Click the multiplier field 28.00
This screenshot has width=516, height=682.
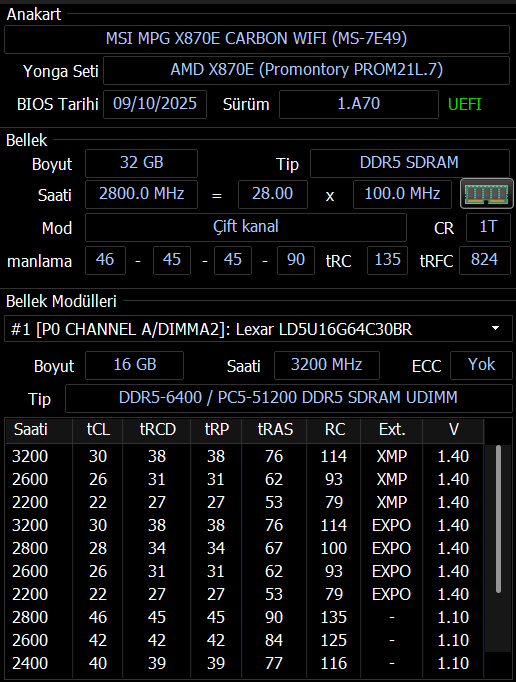[273, 194]
